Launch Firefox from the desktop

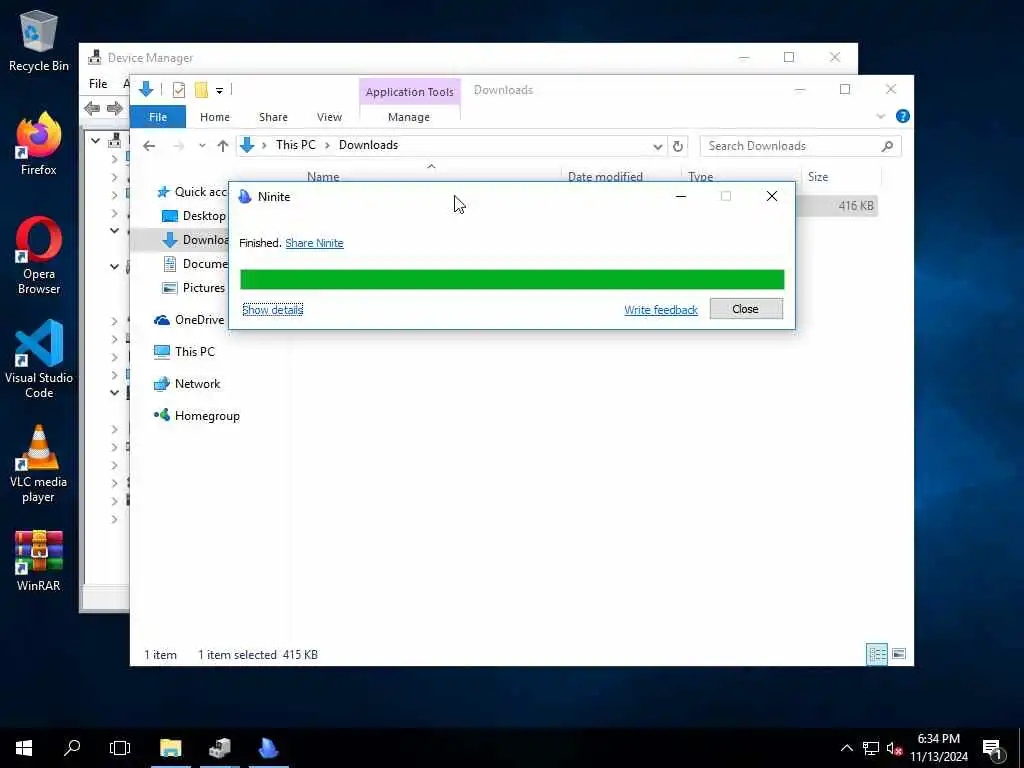pyautogui.click(x=39, y=144)
